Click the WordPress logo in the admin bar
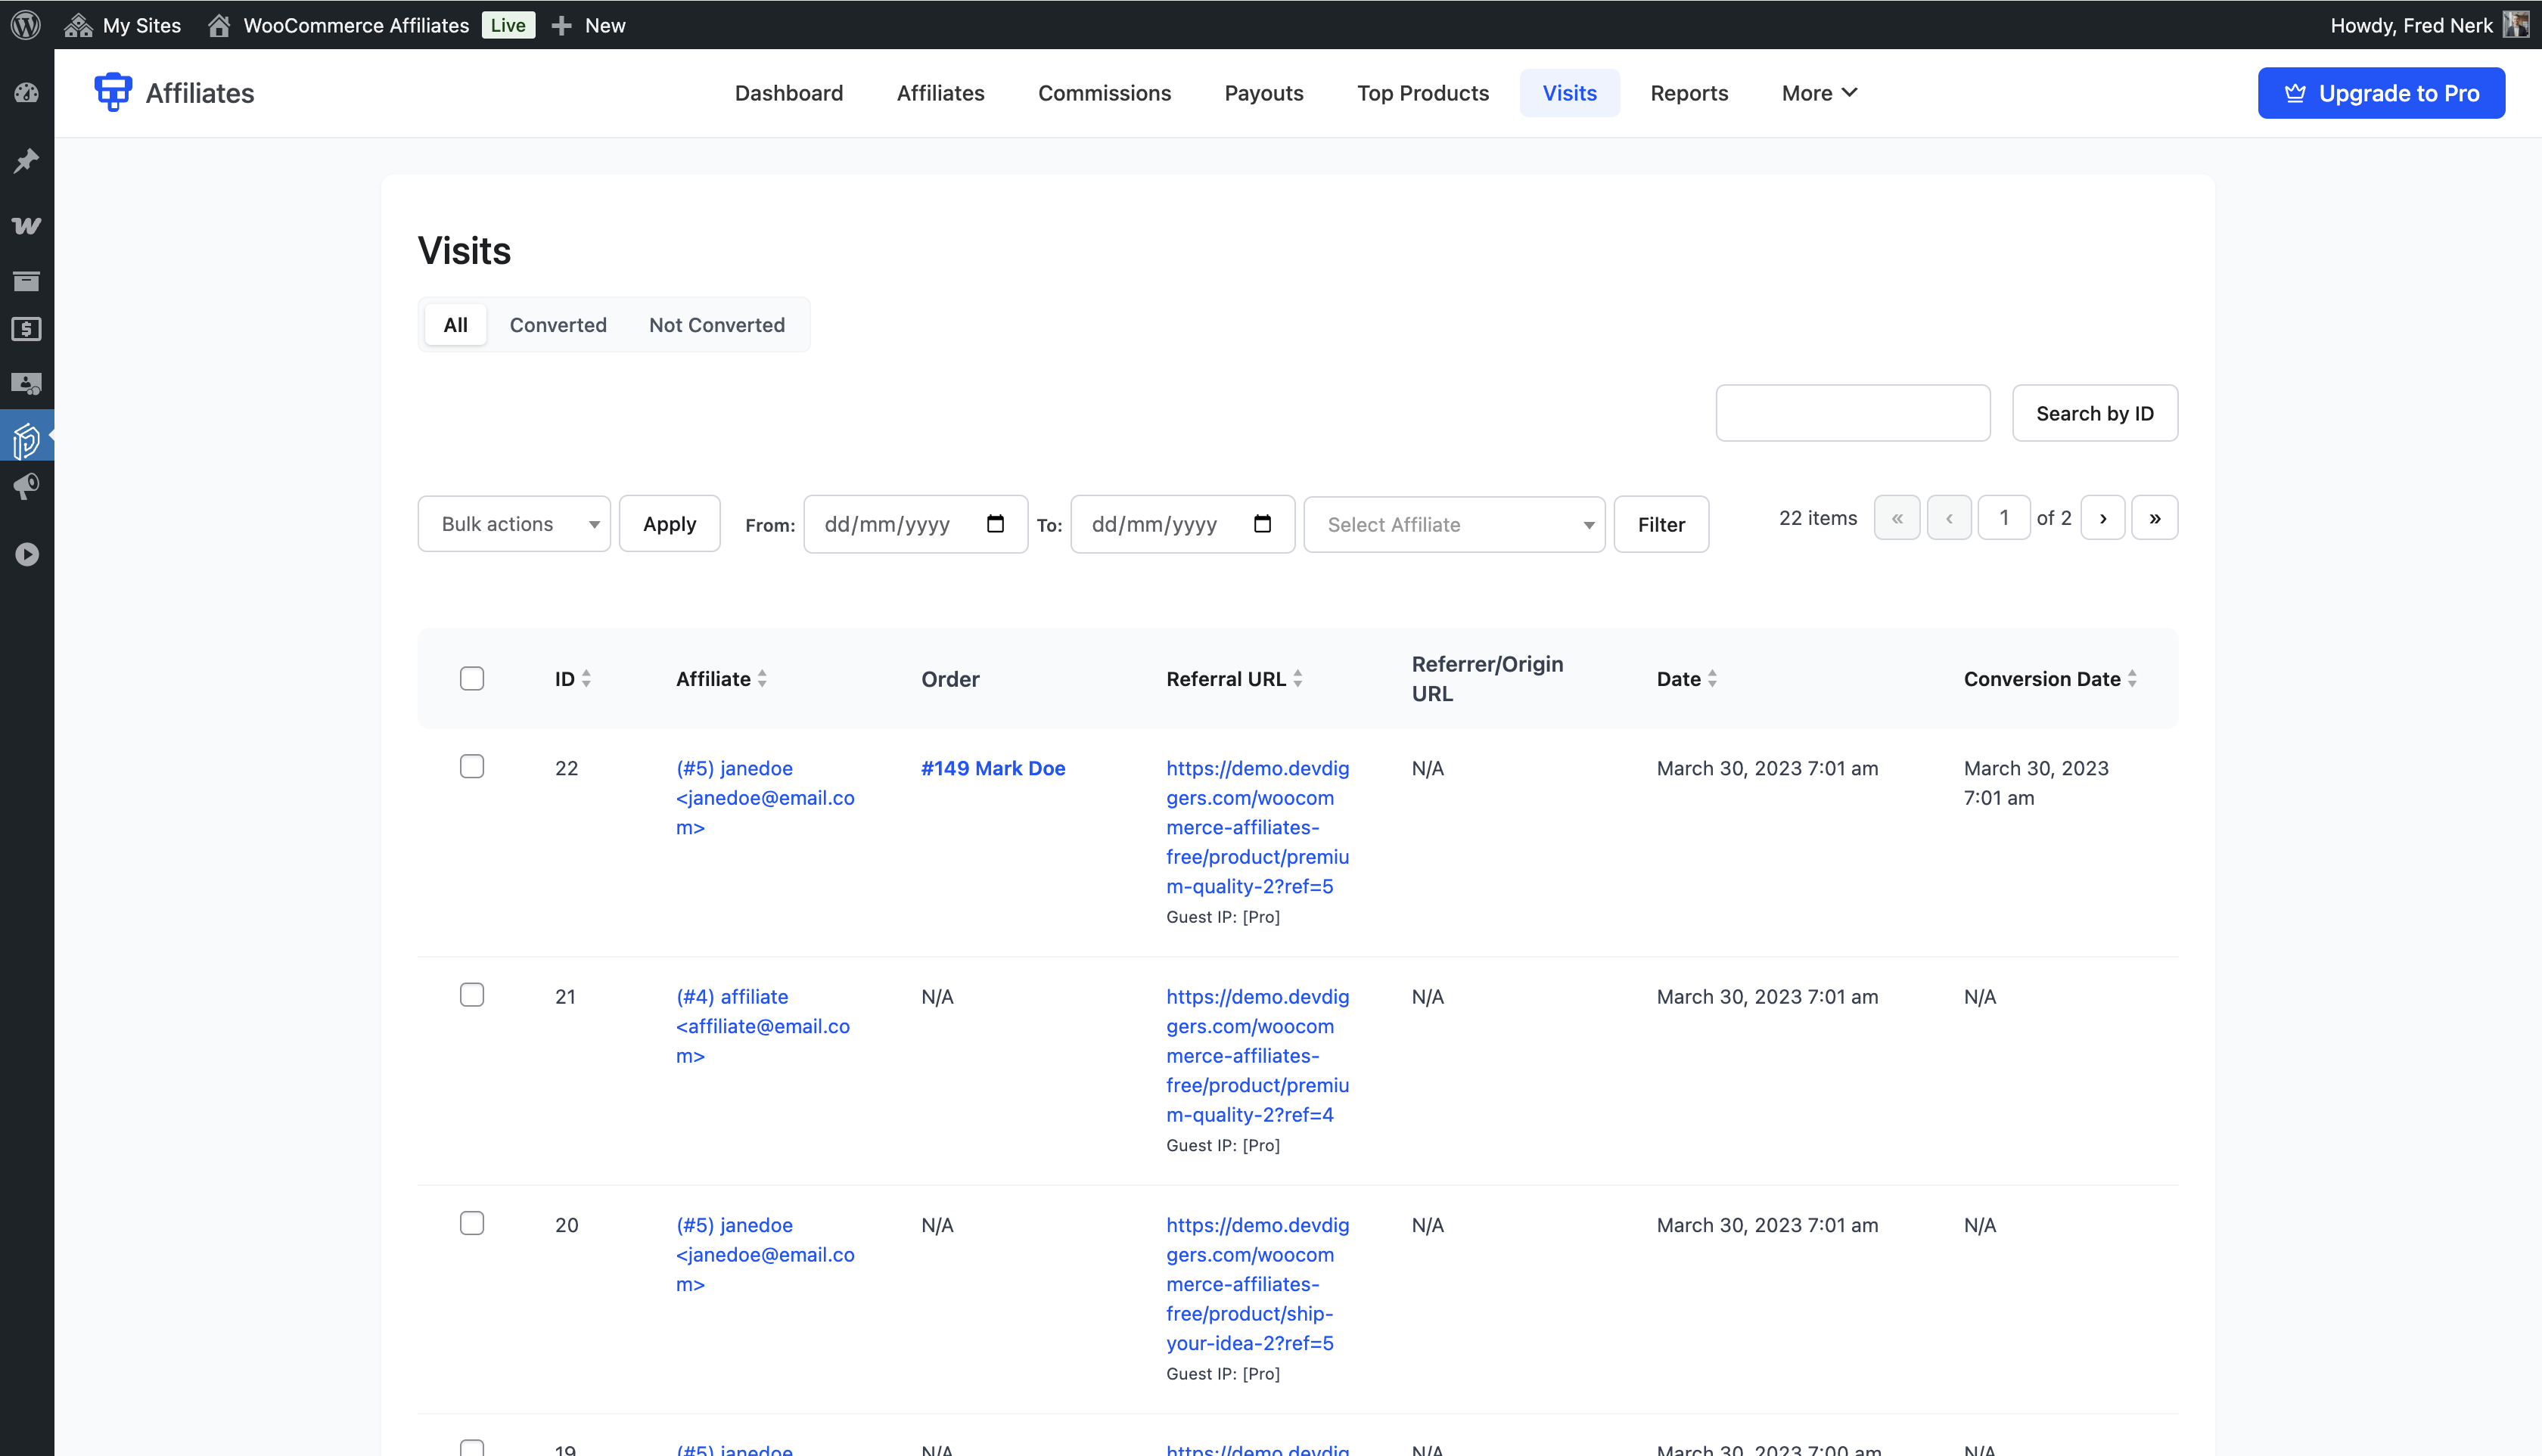The width and height of the screenshot is (2542, 1456). coord(25,25)
